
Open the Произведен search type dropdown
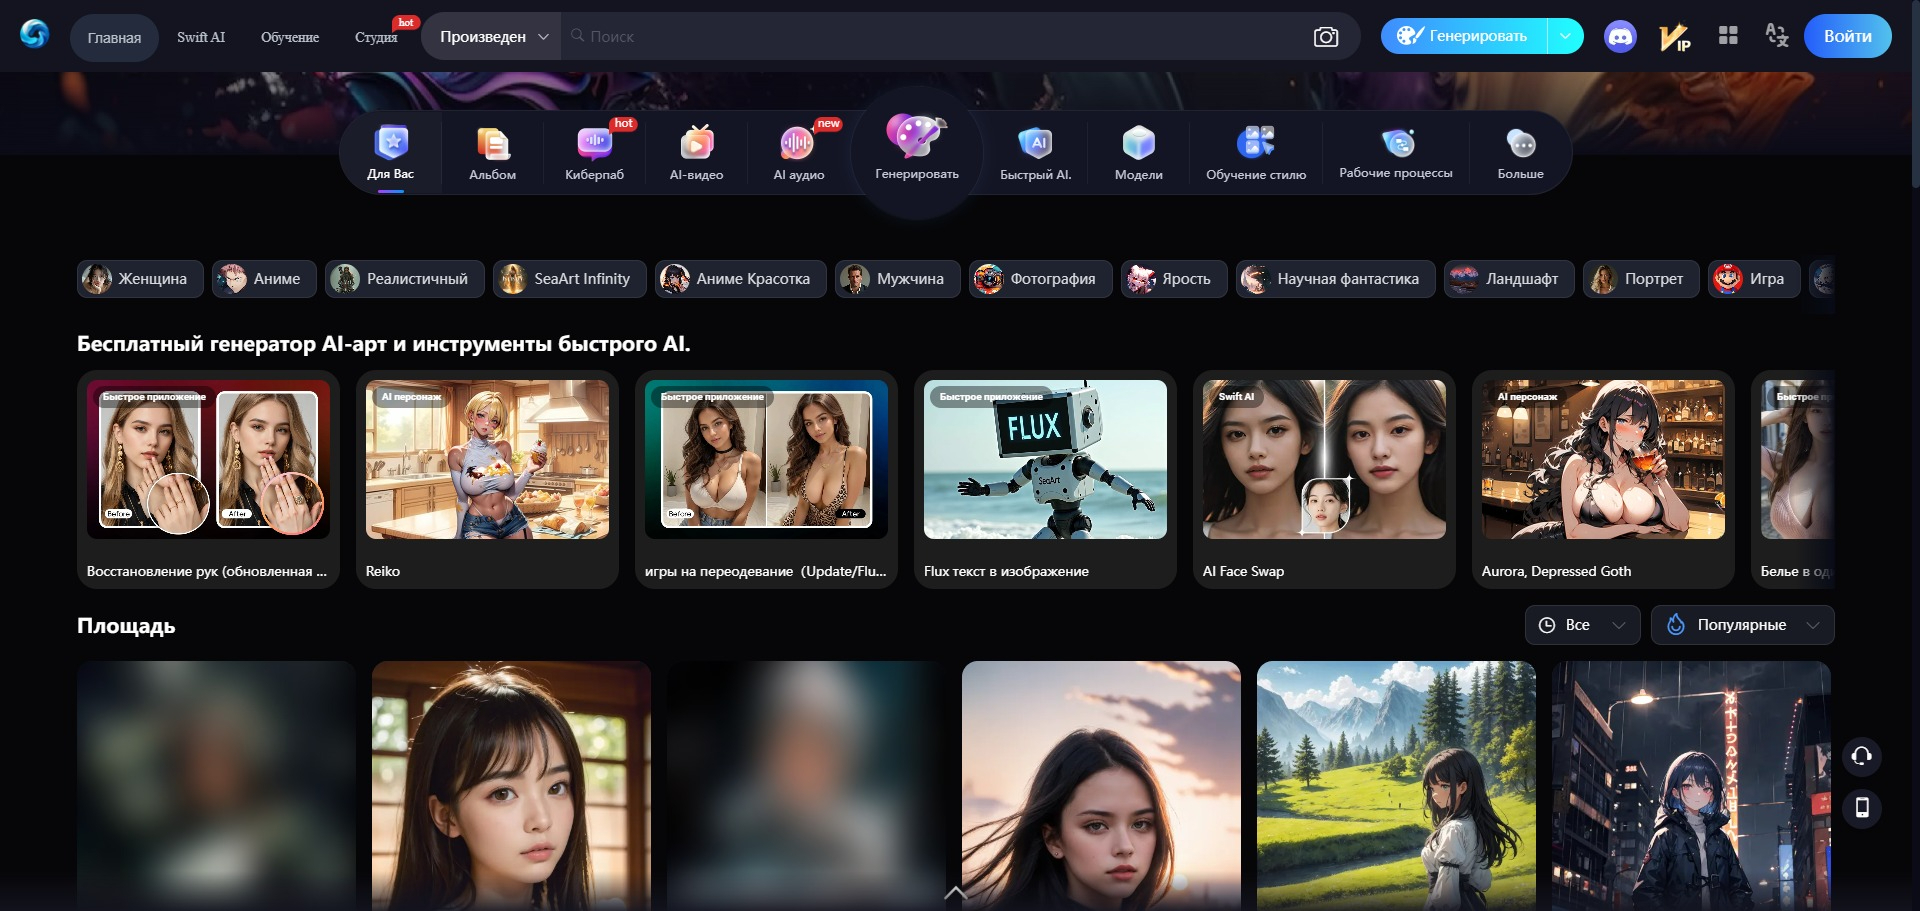493,37
